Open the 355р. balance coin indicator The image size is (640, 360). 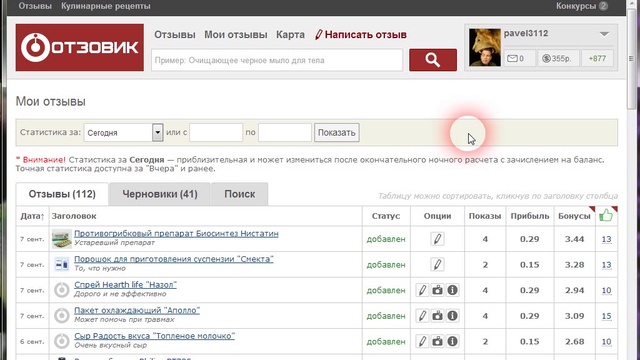point(558,58)
